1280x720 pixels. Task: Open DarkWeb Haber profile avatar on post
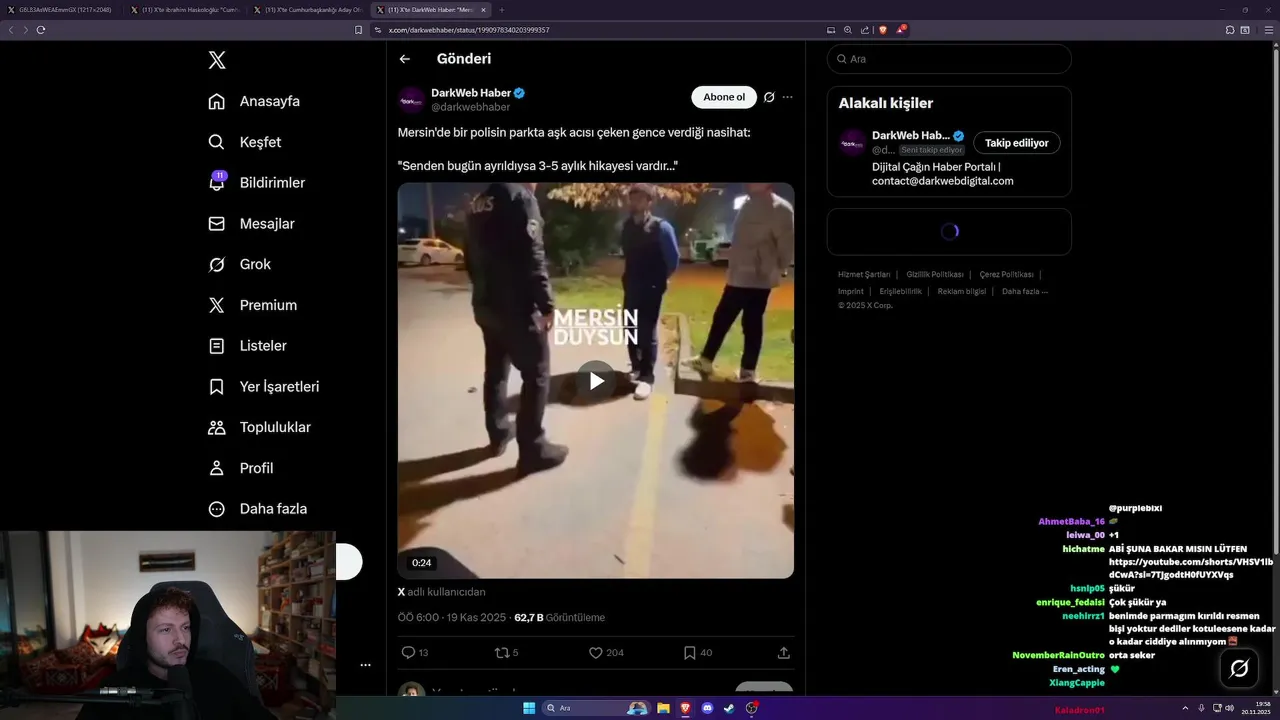click(x=411, y=99)
